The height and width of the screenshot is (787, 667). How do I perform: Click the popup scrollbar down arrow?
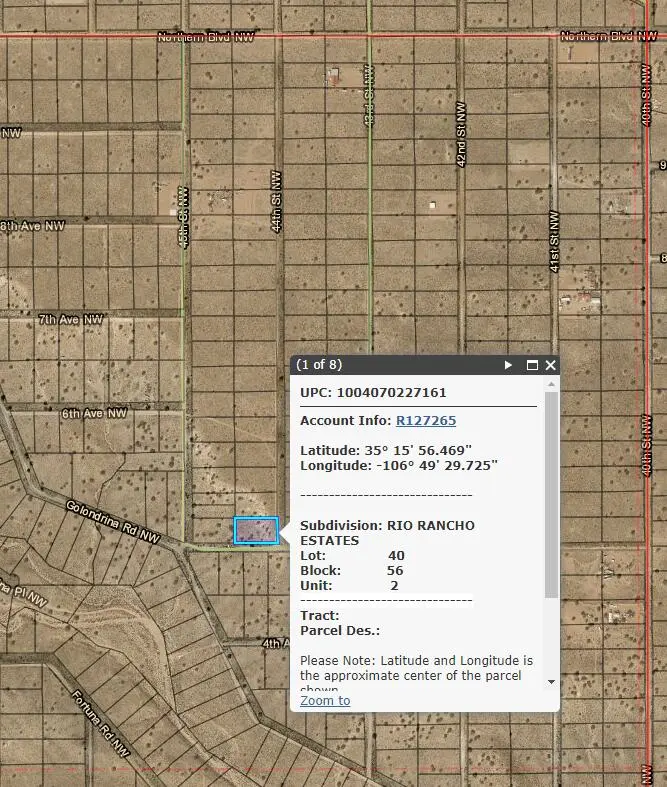coord(551,682)
